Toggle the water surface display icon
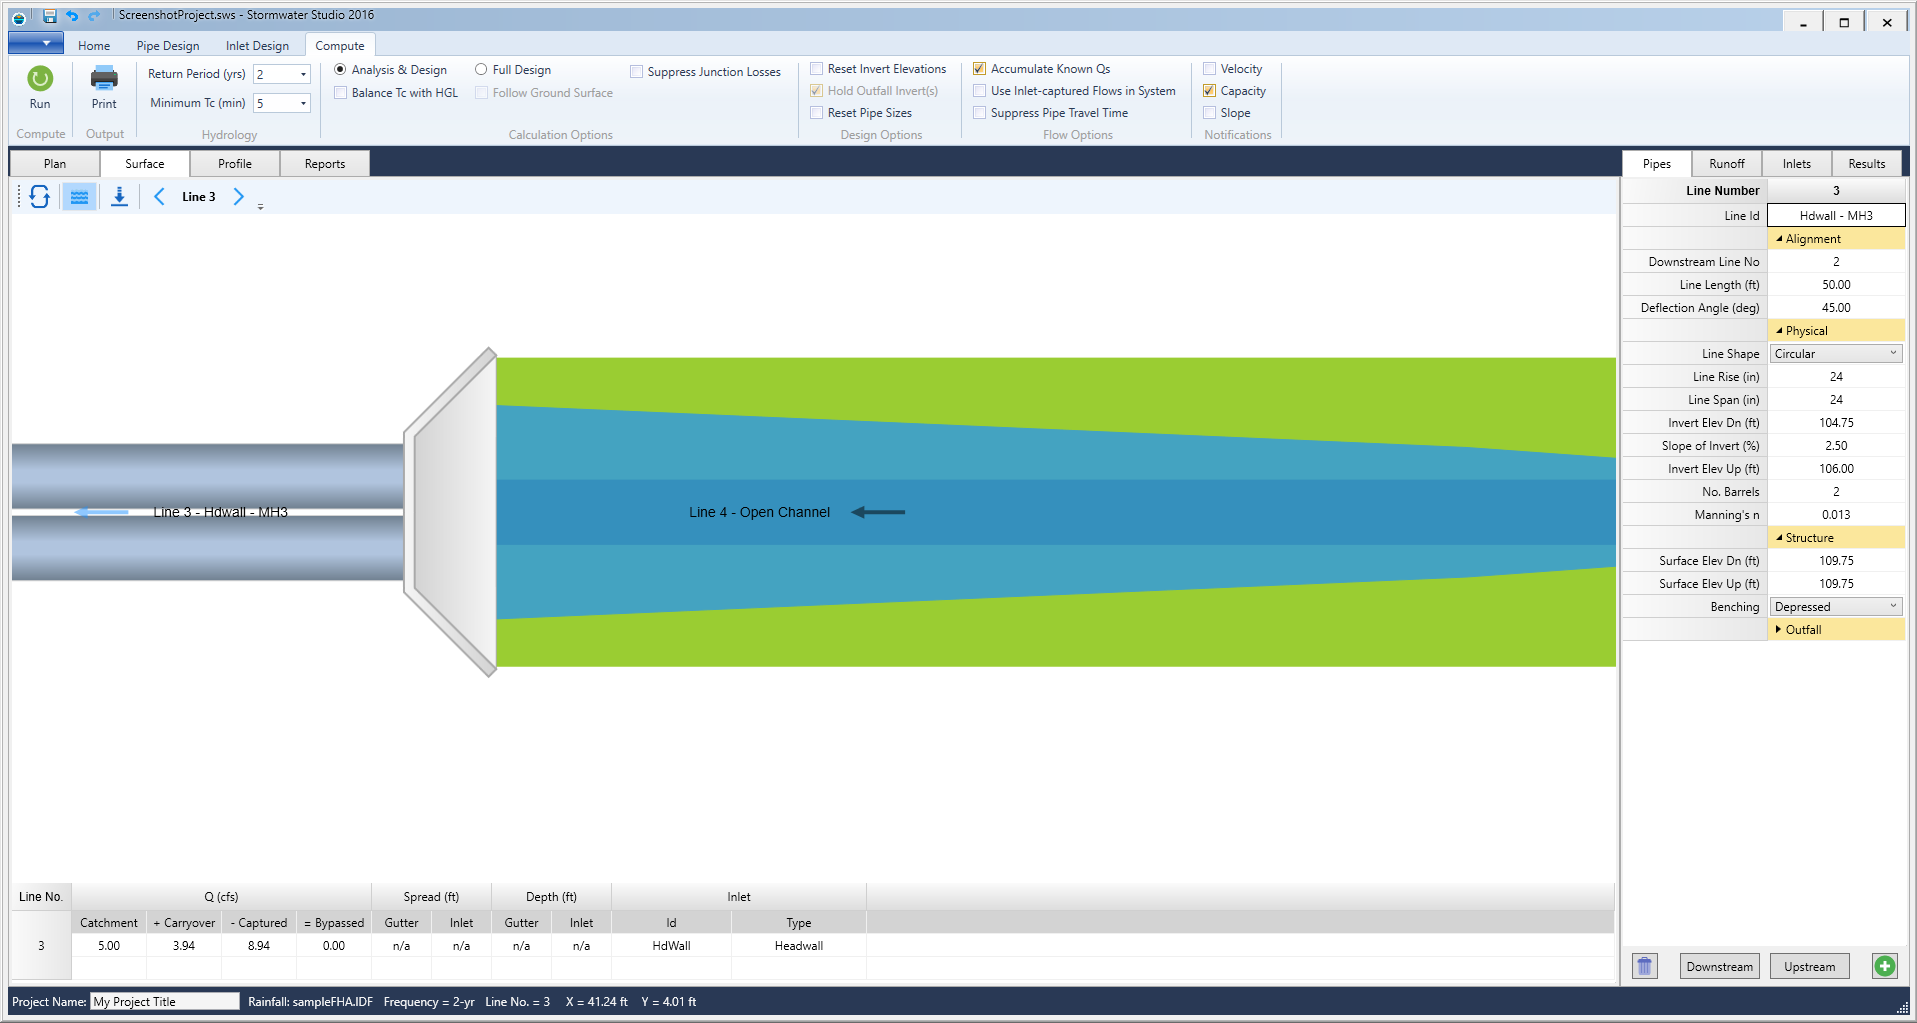1917x1023 pixels. tap(79, 196)
